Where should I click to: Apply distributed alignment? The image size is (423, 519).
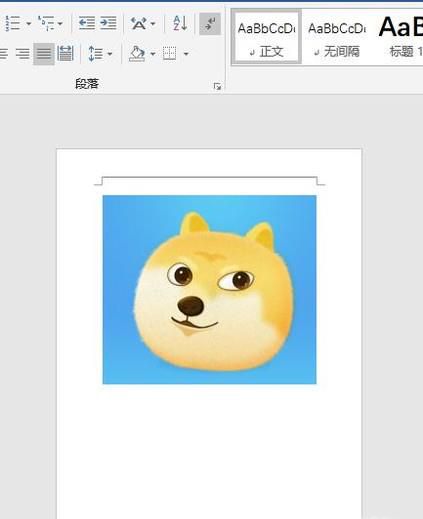coord(65,53)
